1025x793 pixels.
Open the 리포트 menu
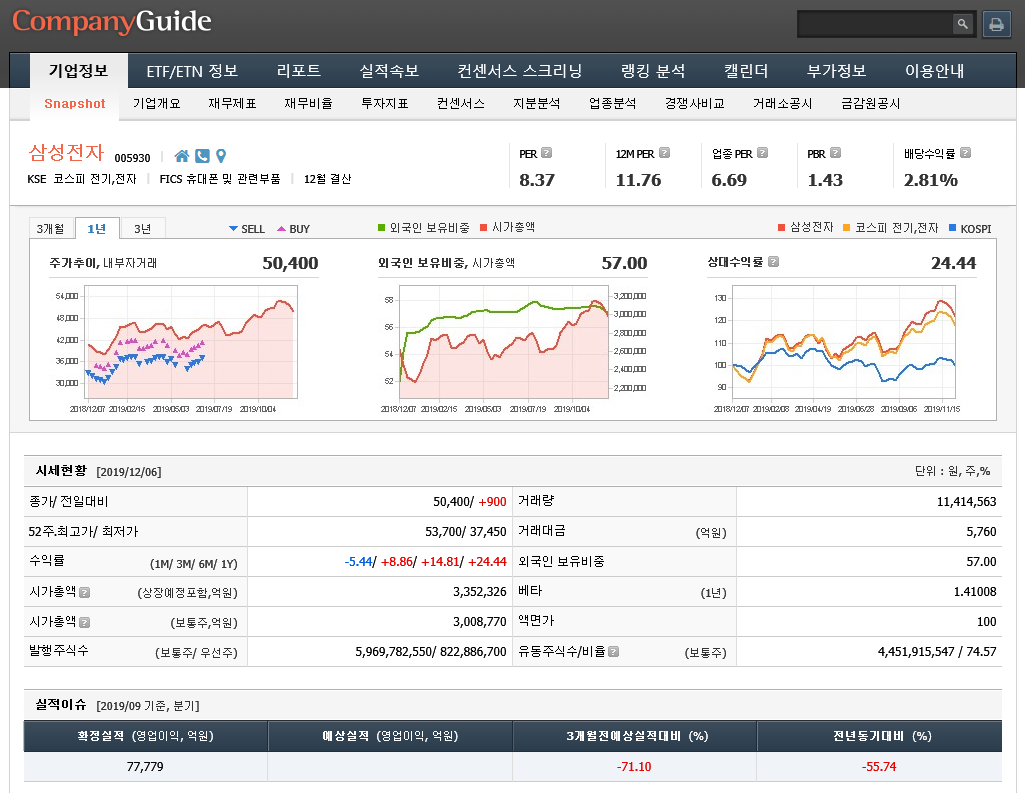[x=299, y=71]
